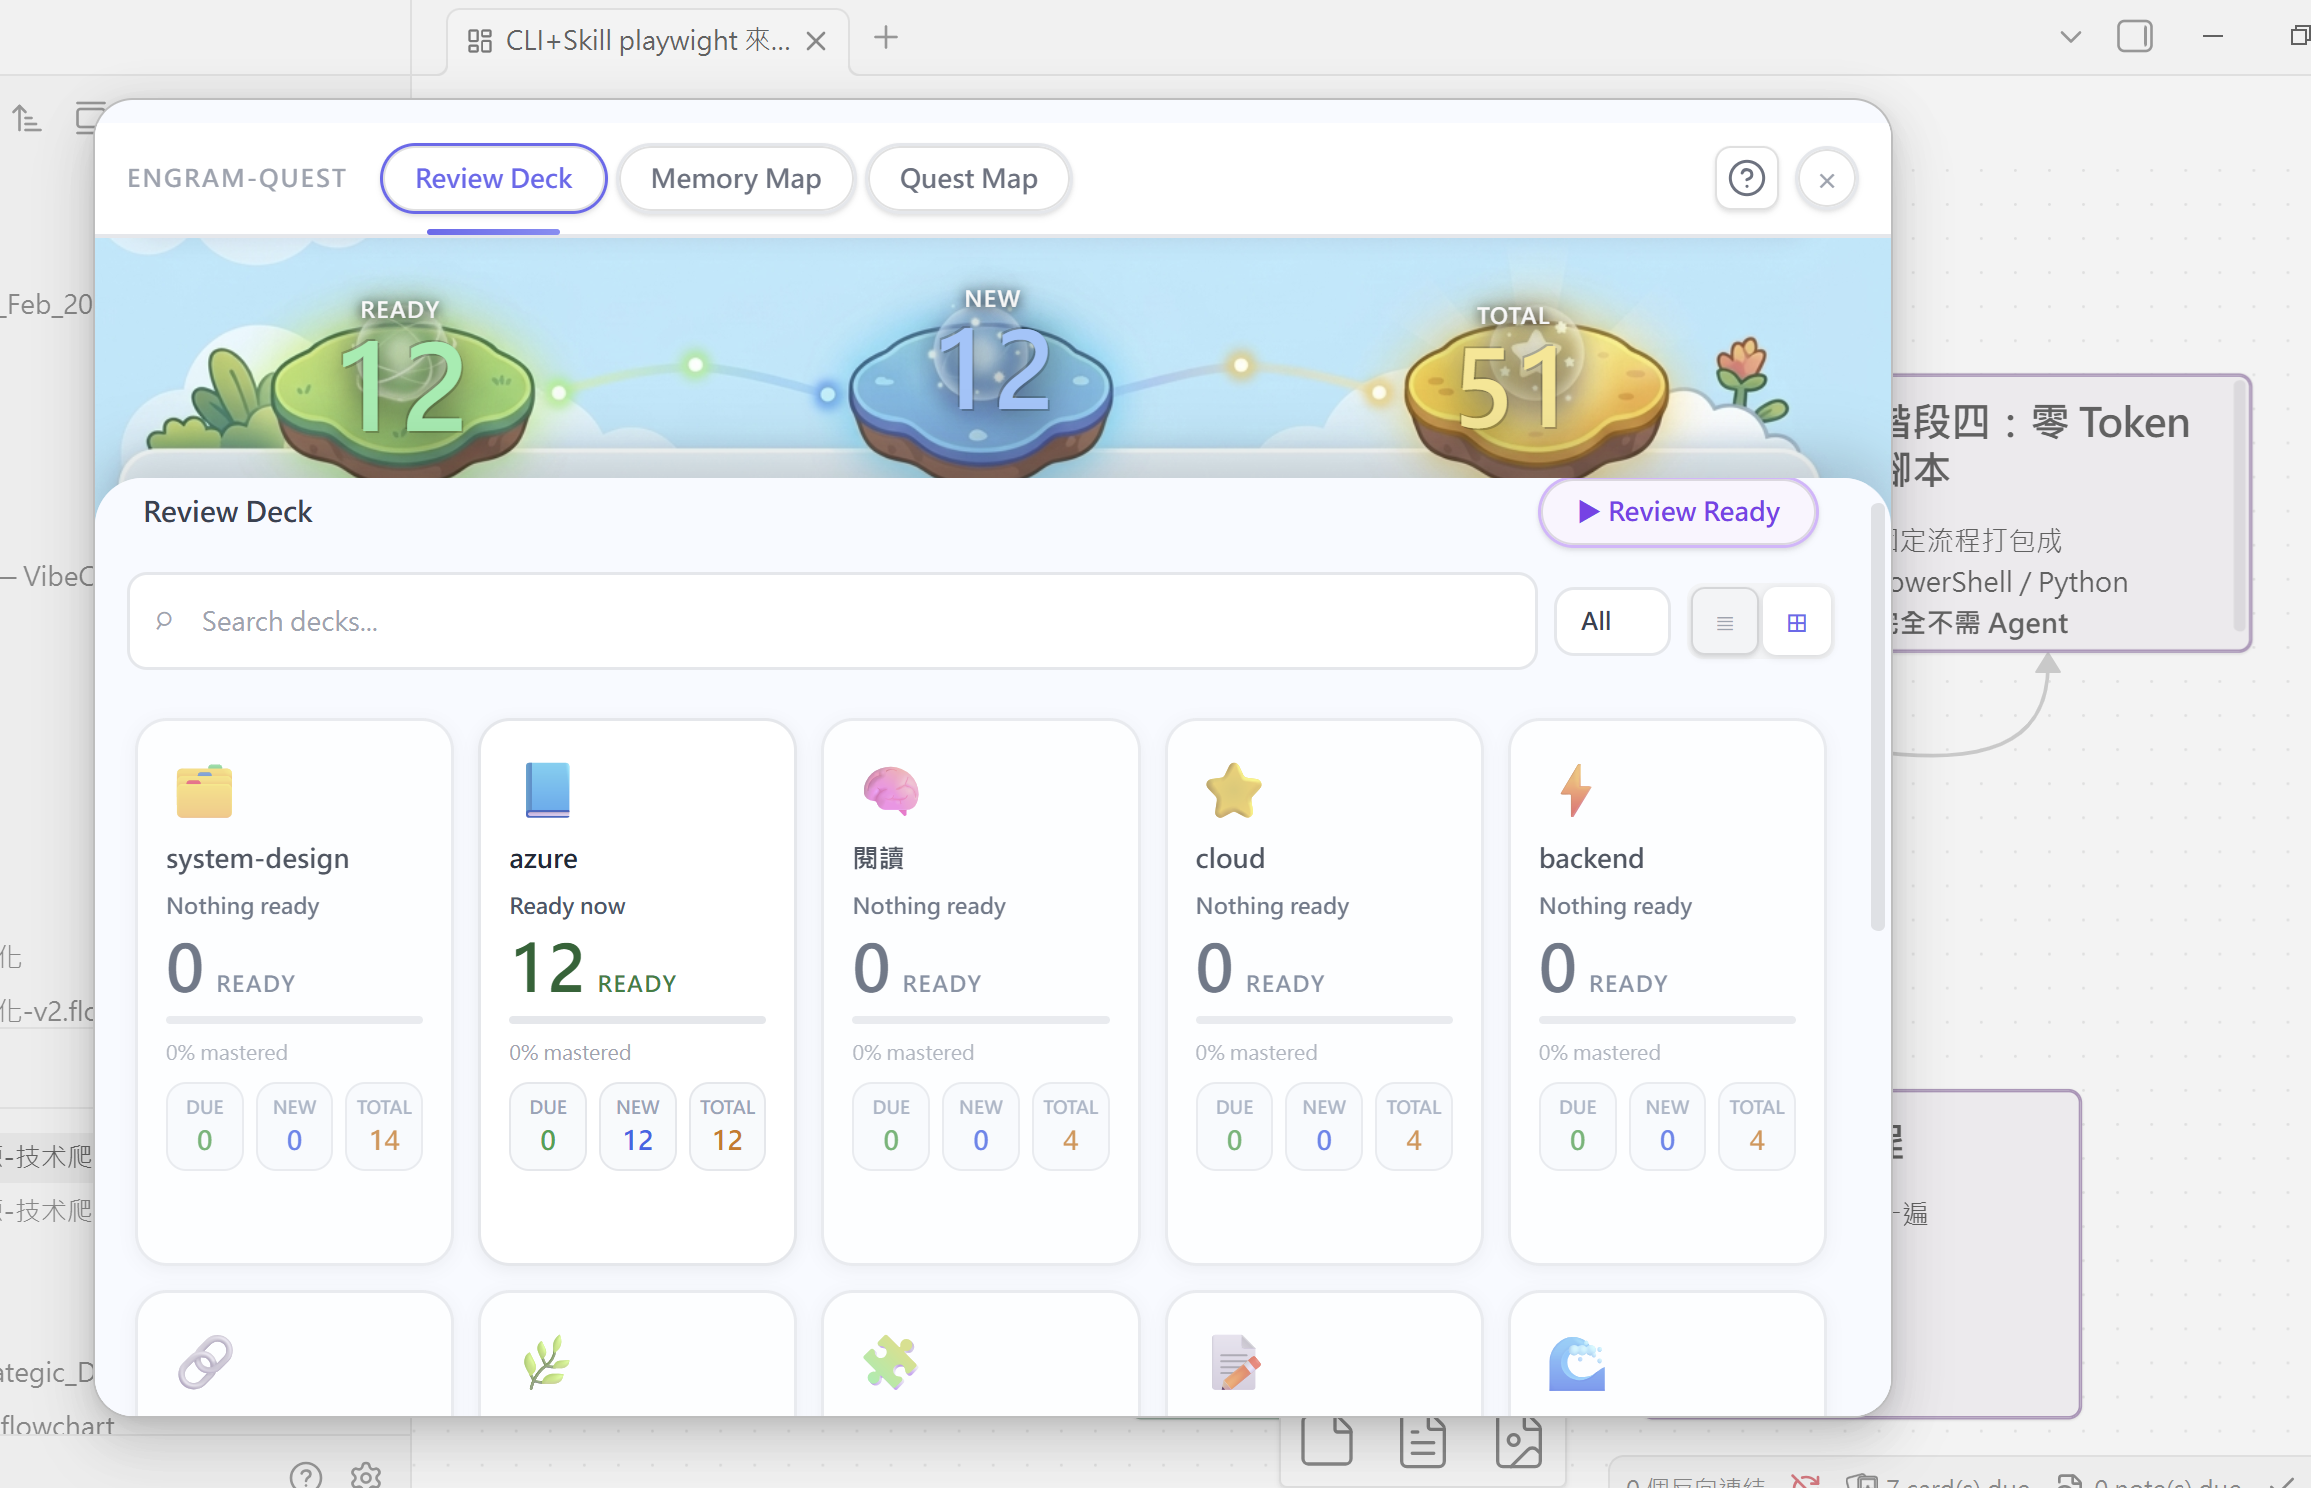Viewport: 2311px width, 1488px height.
Task: Open the azure deck book icon
Action: (547, 790)
